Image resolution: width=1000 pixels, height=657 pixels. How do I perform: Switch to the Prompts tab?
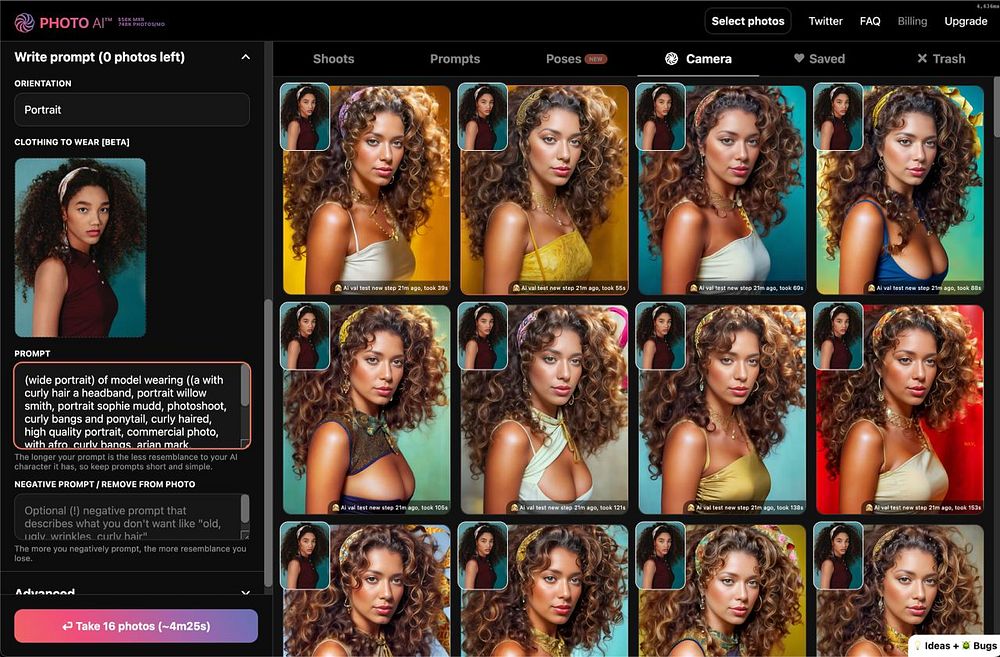click(455, 59)
